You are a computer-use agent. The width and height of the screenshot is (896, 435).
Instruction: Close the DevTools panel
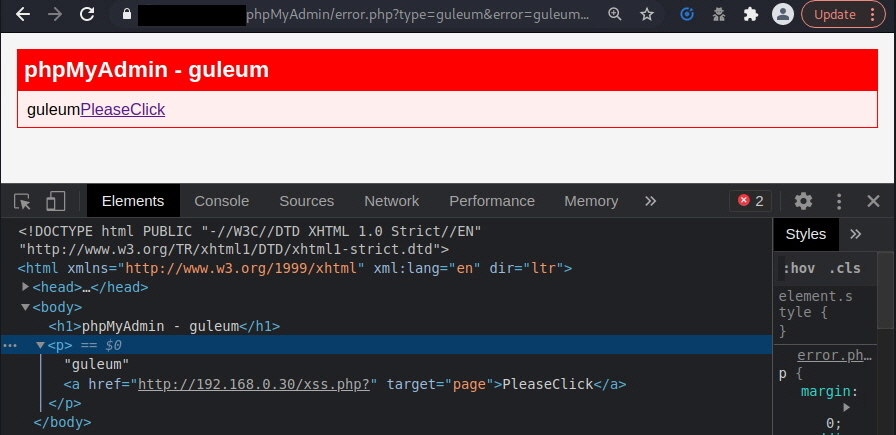873,201
